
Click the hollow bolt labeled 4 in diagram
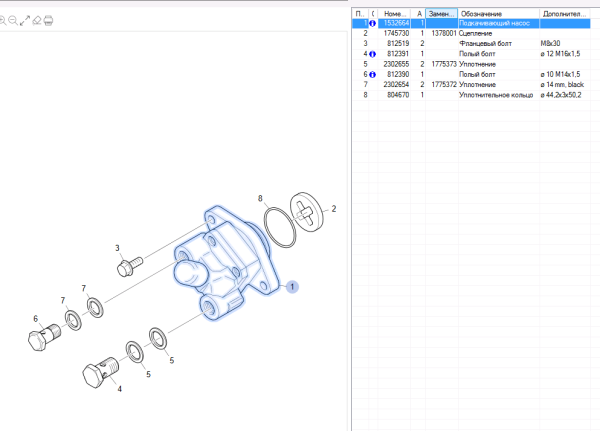(x=101, y=373)
